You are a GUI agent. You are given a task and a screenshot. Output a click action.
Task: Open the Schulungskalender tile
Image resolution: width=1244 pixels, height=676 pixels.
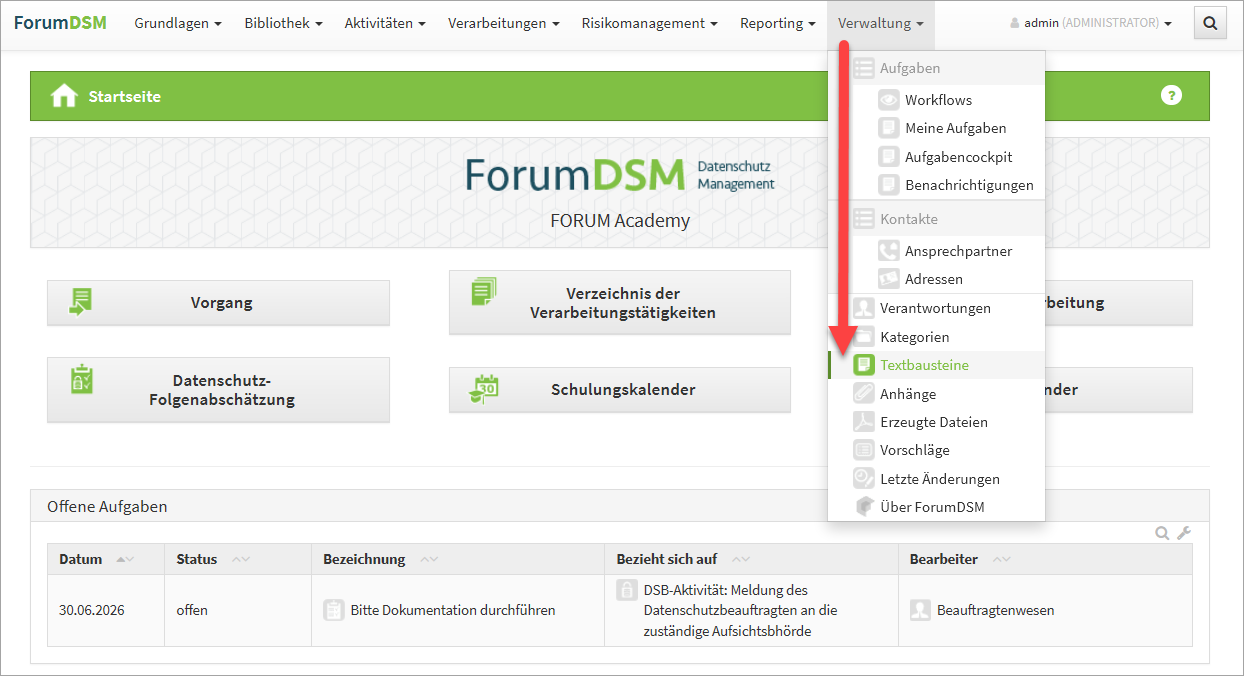[x=619, y=390]
